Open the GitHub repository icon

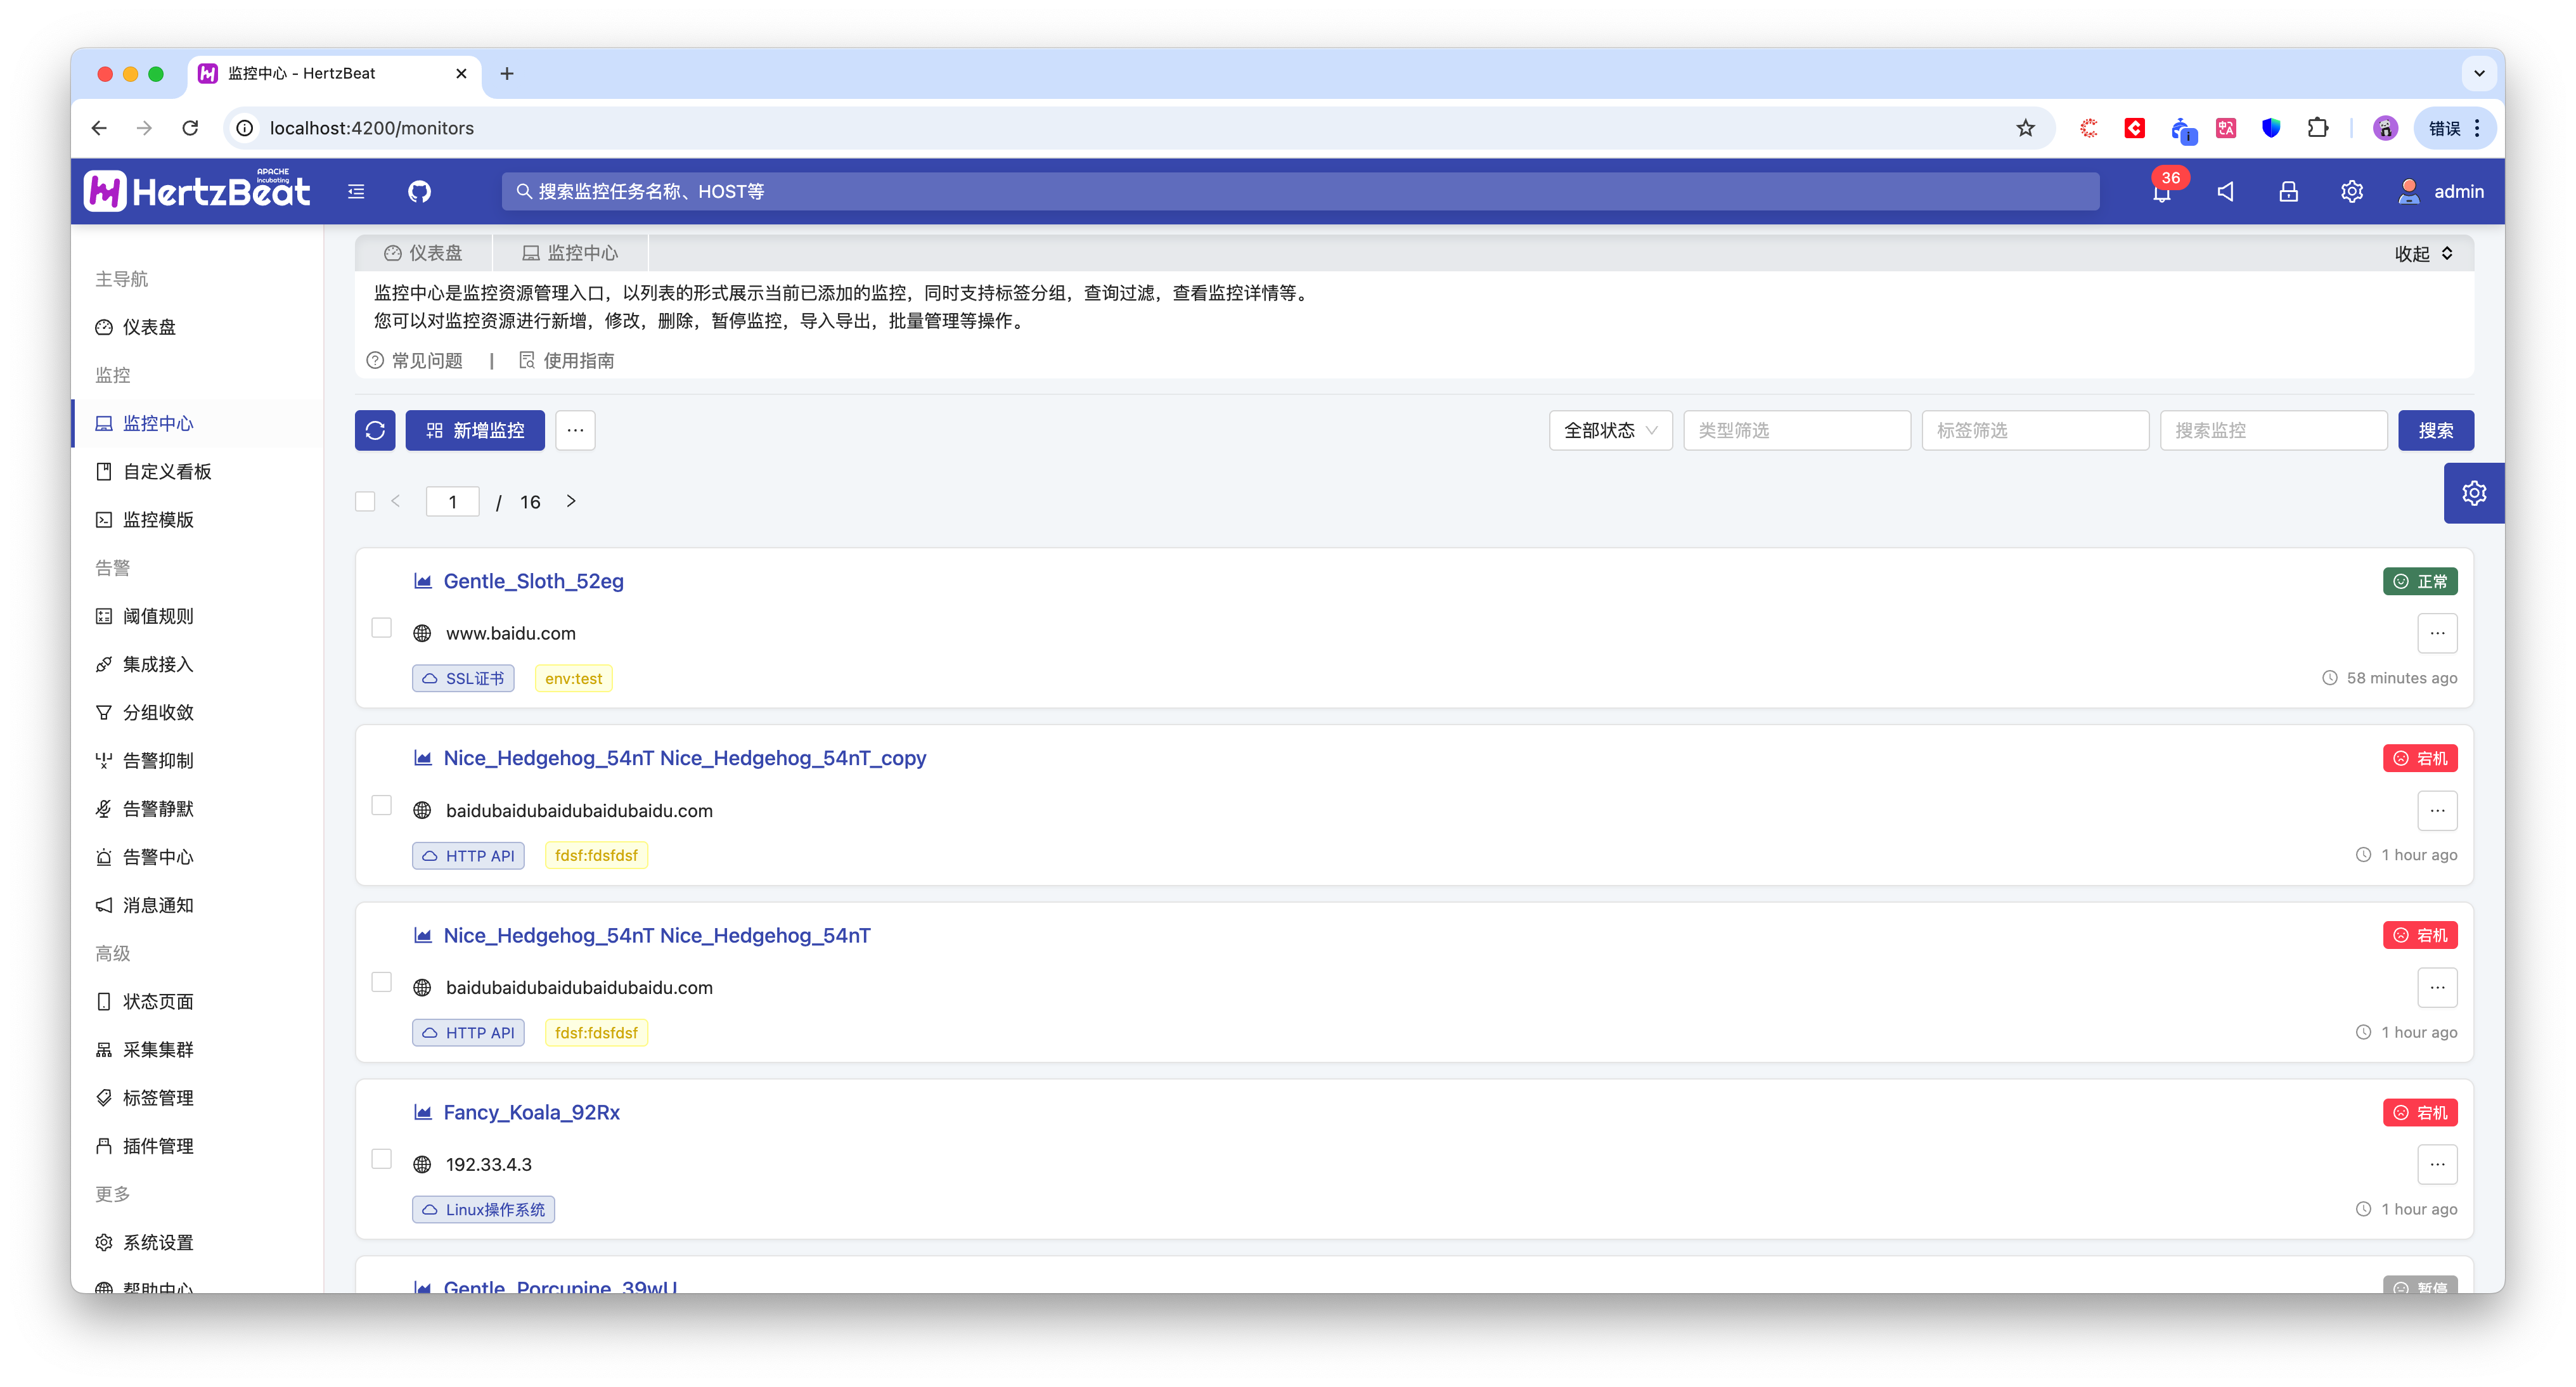pyautogui.click(x=419, y=191)
